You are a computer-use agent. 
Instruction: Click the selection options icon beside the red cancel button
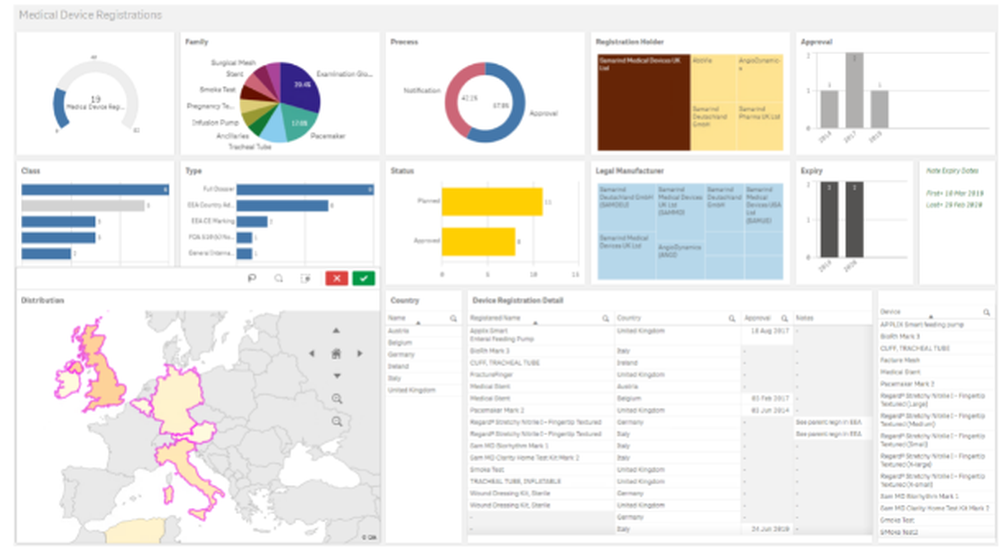[x=305, y=278]
